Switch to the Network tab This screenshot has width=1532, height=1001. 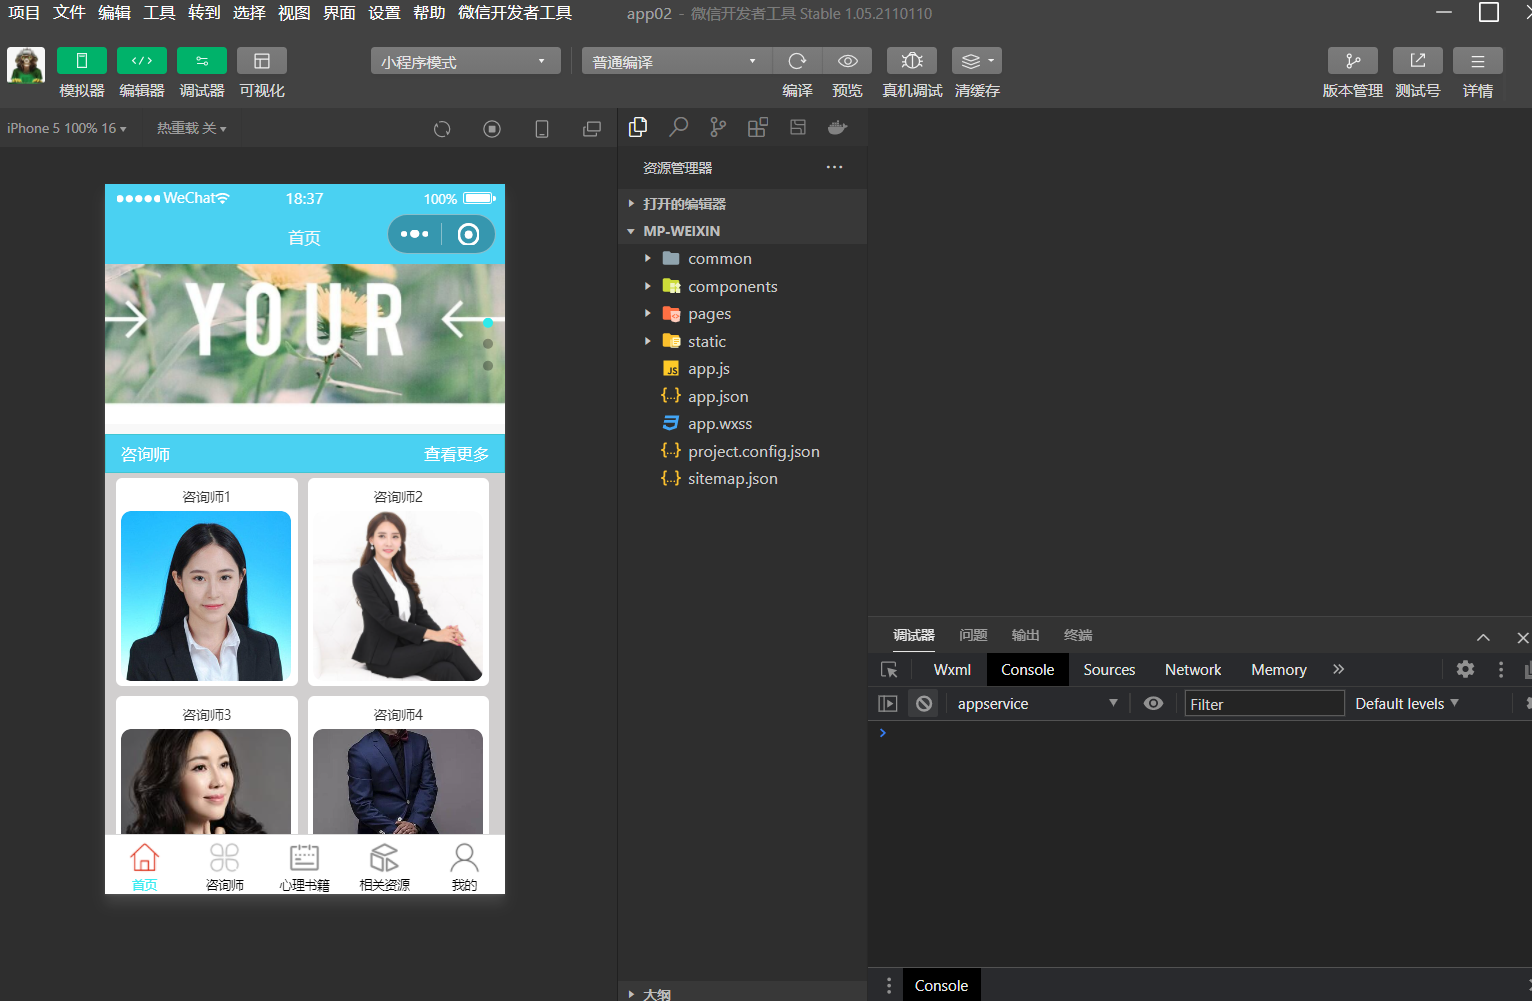tap(1192, 670)
